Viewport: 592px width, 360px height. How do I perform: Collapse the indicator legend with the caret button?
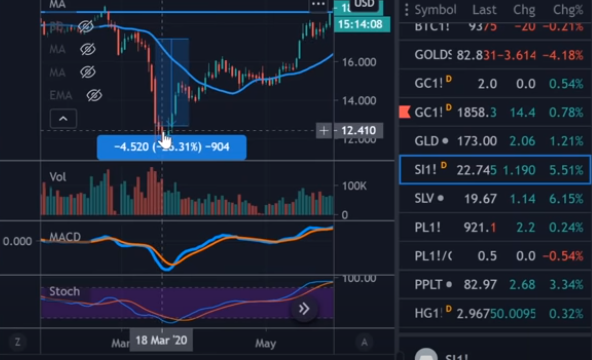[x=63, y=118]
